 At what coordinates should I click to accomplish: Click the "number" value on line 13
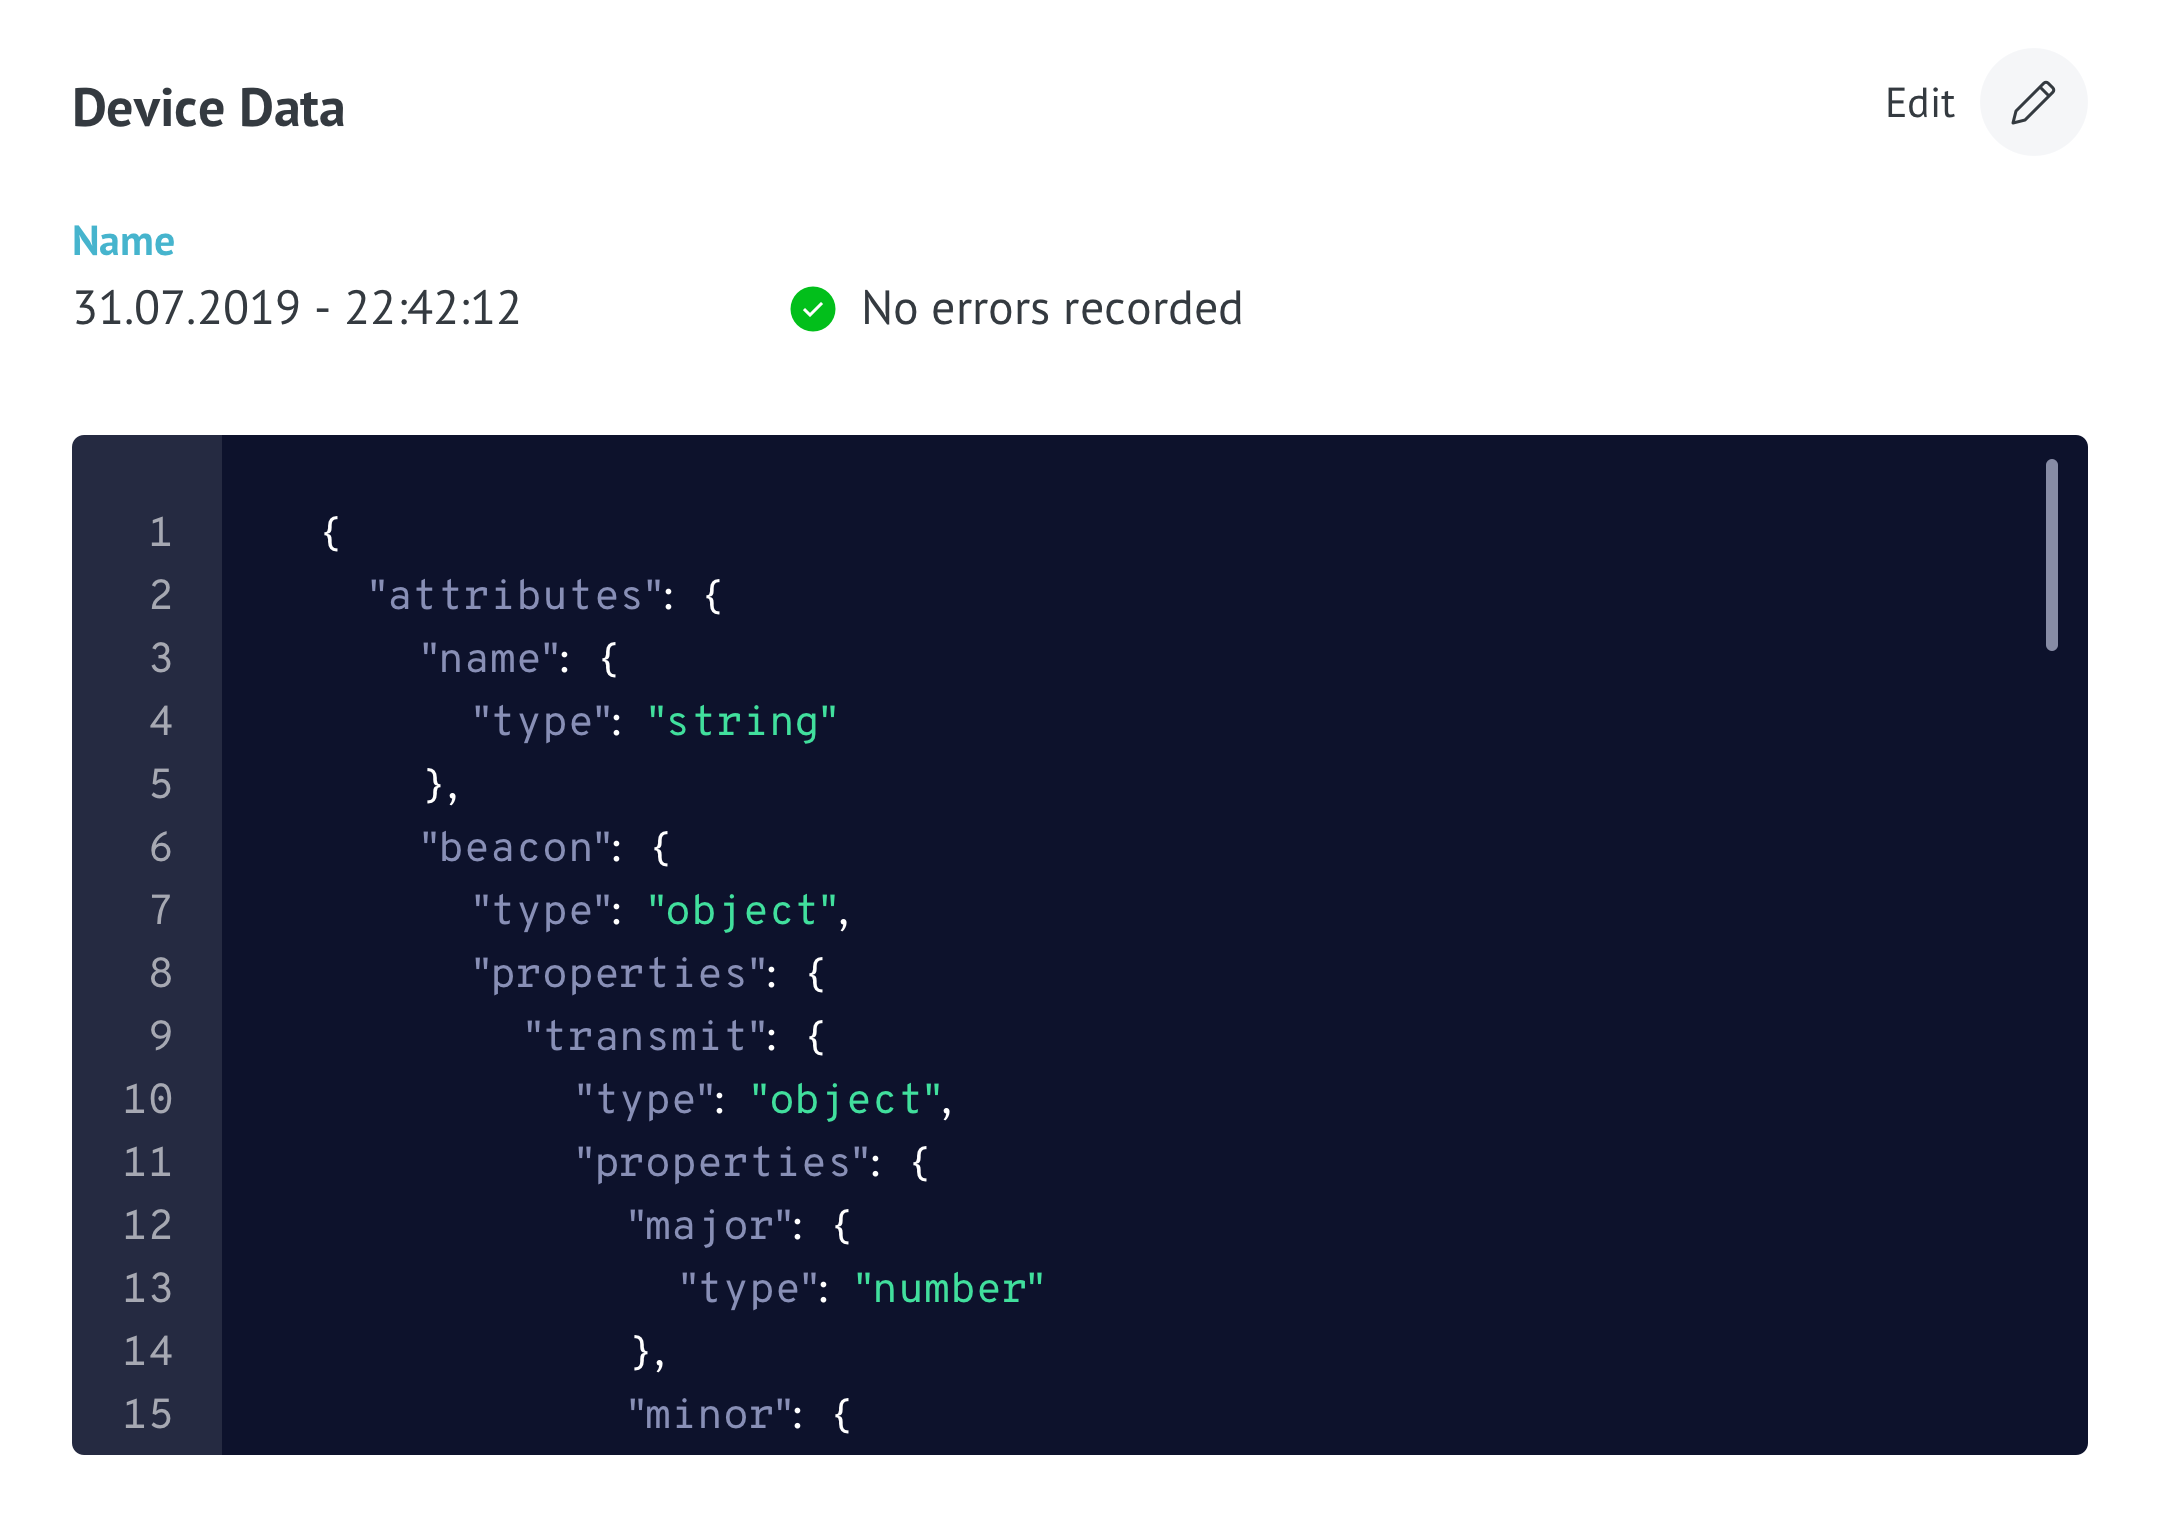(x=949, y=1289)
